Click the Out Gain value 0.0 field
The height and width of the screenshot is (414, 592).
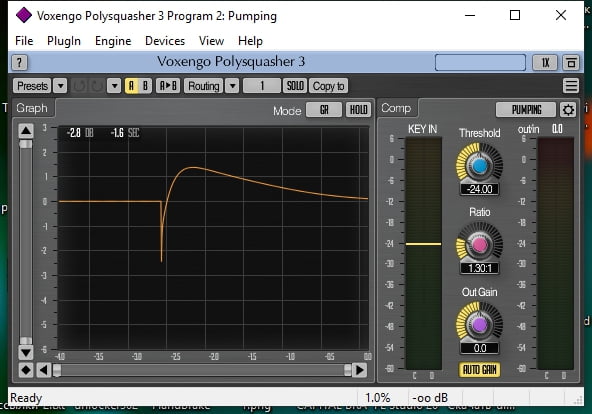coord(479,348)
